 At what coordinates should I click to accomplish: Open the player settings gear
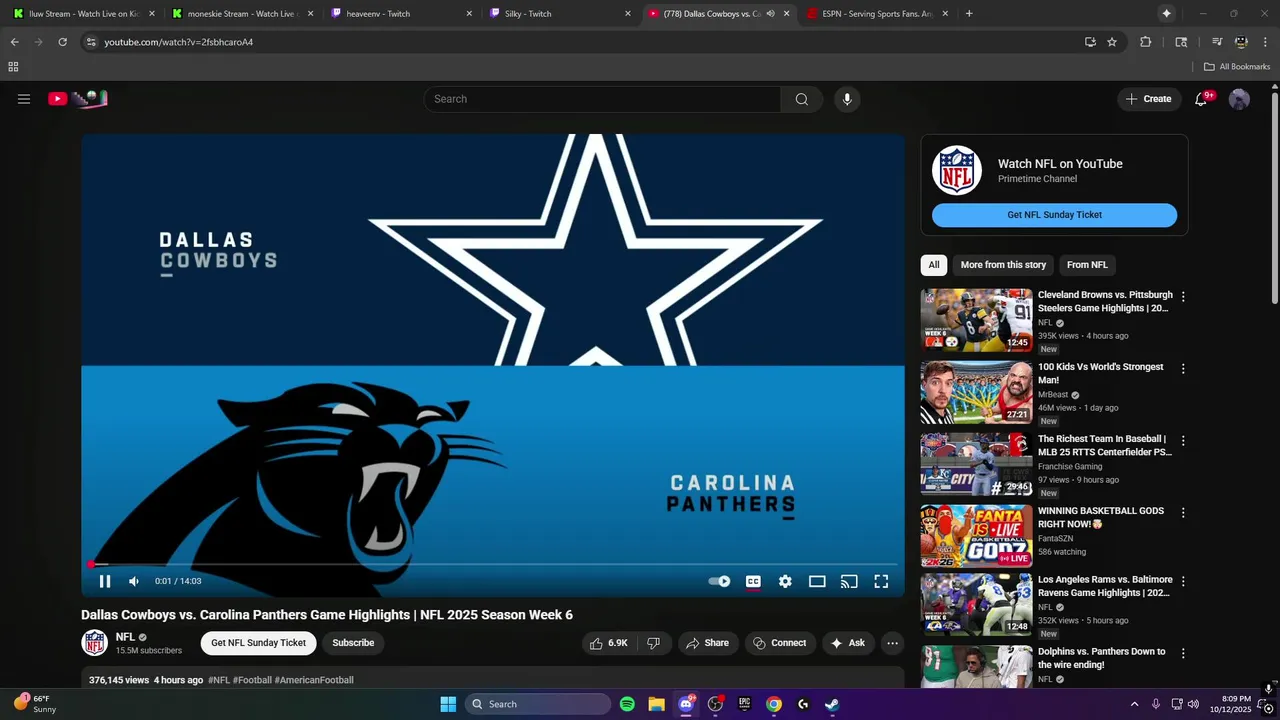point(785,581)
